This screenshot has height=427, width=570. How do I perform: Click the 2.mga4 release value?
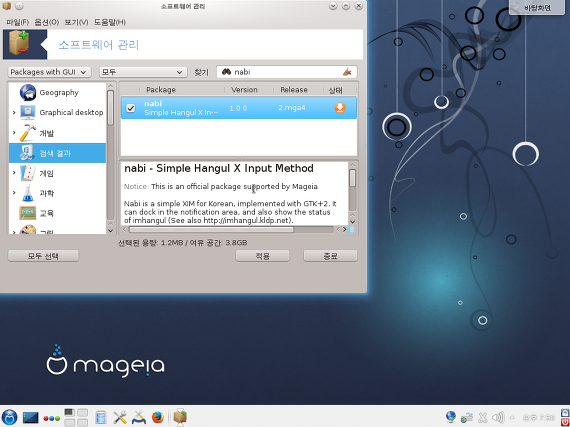[292, 108]
